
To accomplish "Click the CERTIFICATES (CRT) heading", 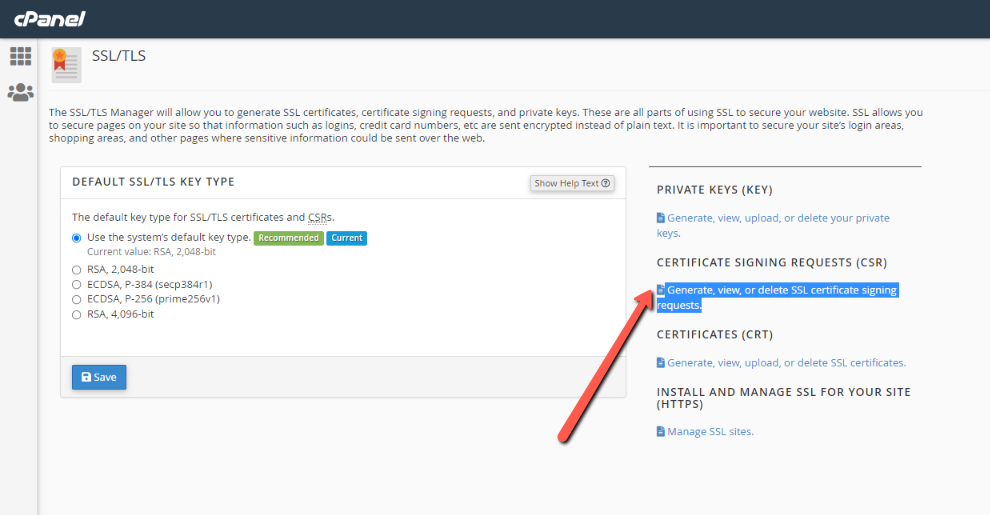I will tap(715, 334).
